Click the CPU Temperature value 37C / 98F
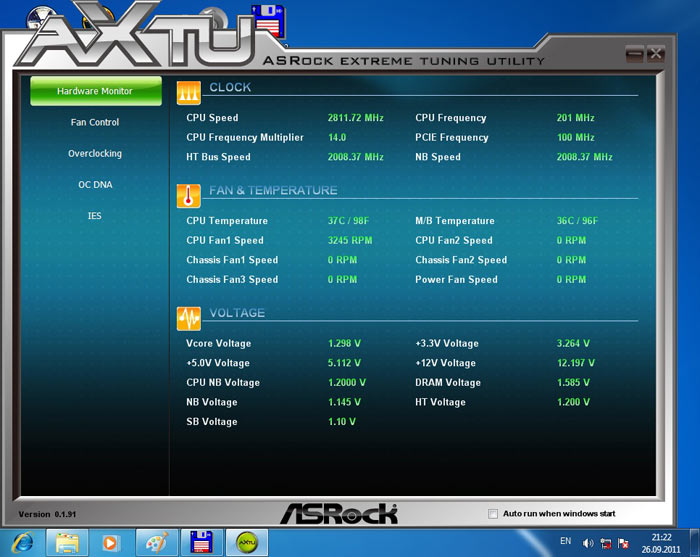Image resolution: width=700 pixels, height=557 pixels. [348, 221]
